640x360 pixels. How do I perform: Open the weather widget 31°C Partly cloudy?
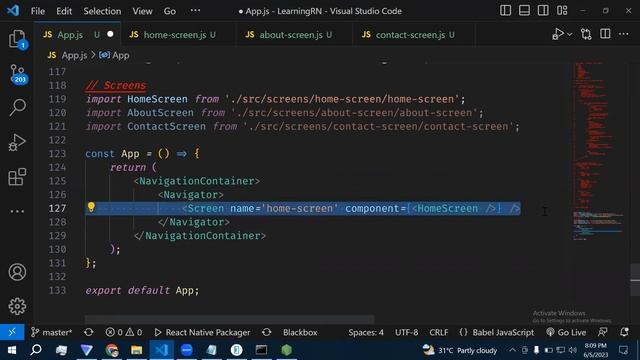[460, 350]
